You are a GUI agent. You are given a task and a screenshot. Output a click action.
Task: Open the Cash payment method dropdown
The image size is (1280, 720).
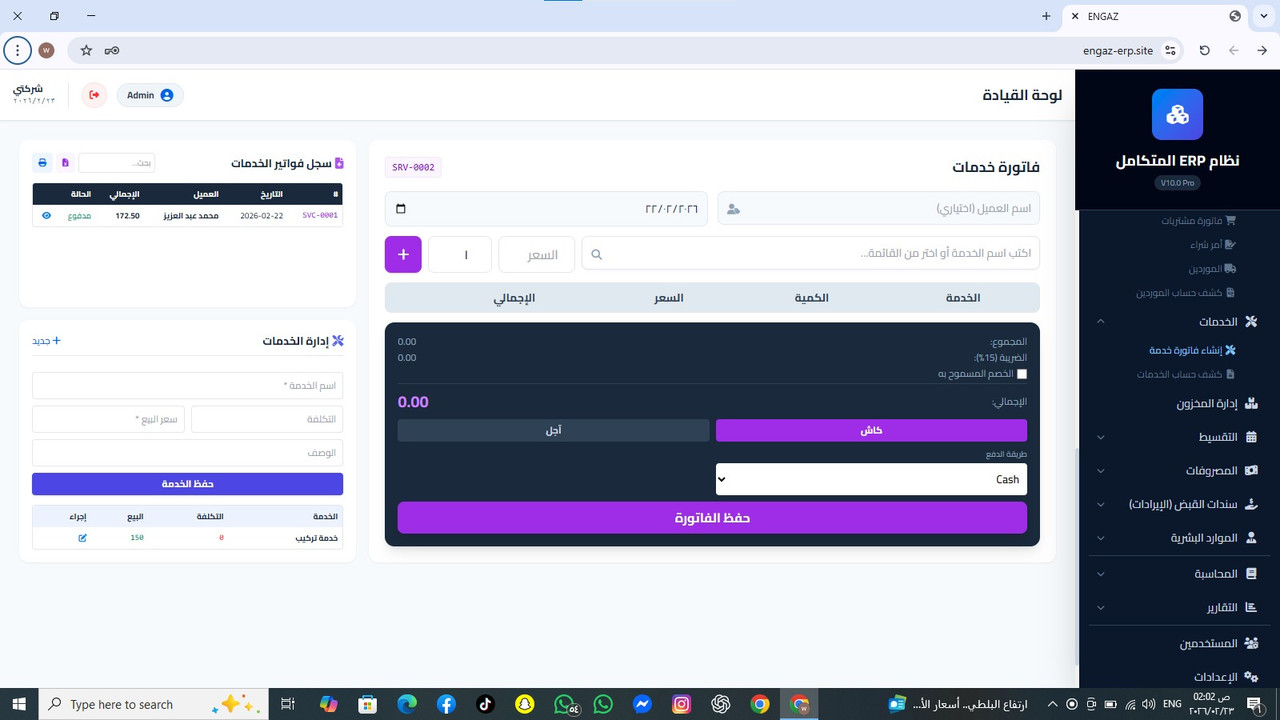[870, 479]
